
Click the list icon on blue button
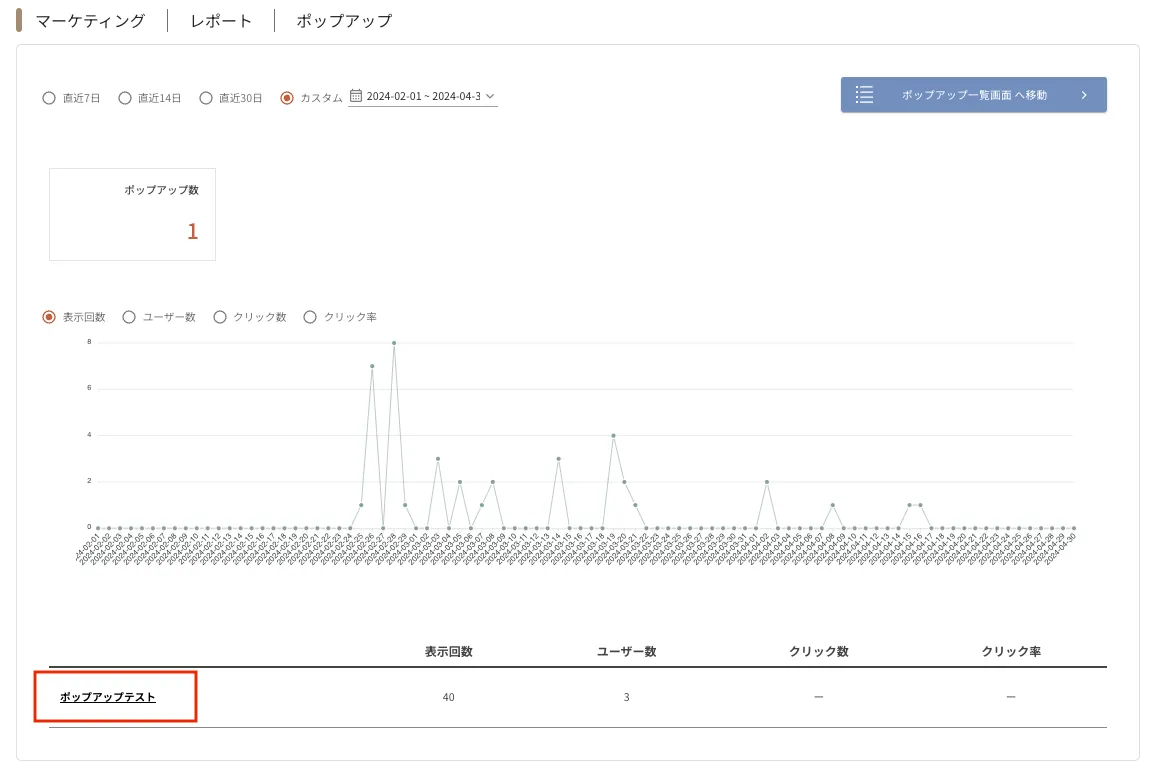865,95
